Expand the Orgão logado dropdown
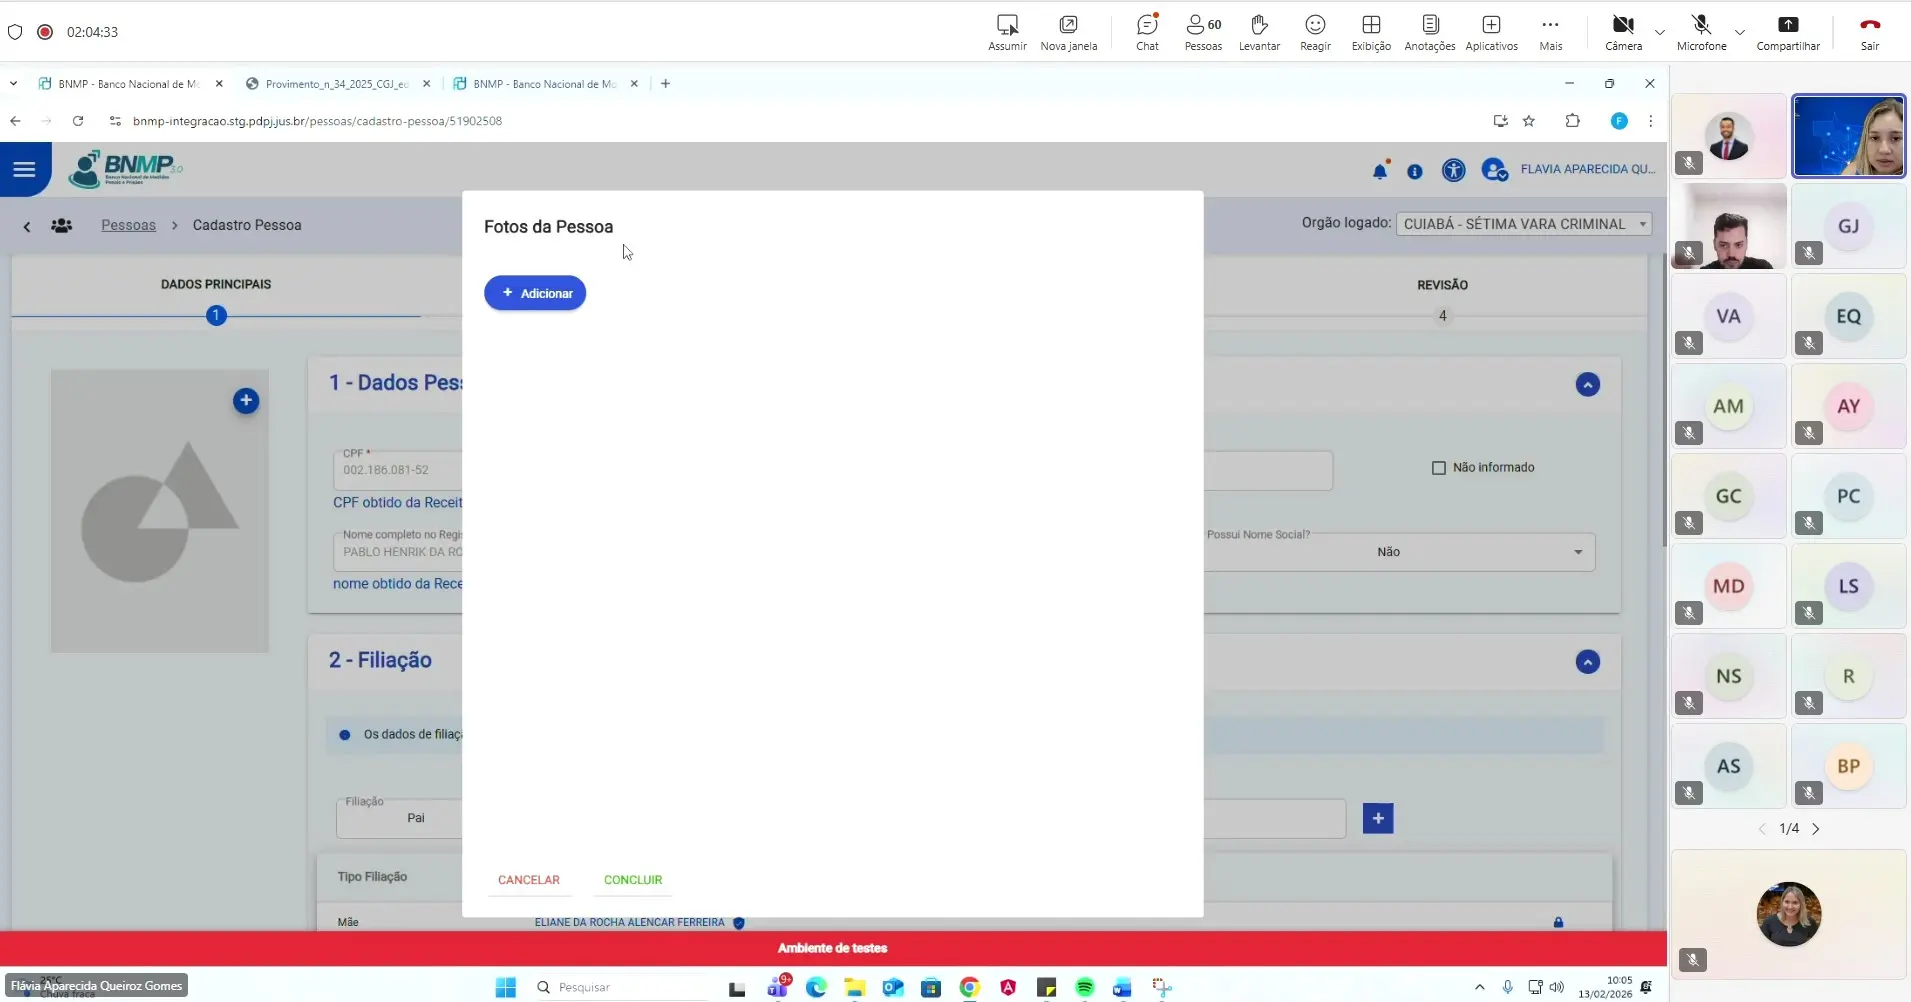The width and height of the screenshot is (1911, 1002). point(1523,224)
